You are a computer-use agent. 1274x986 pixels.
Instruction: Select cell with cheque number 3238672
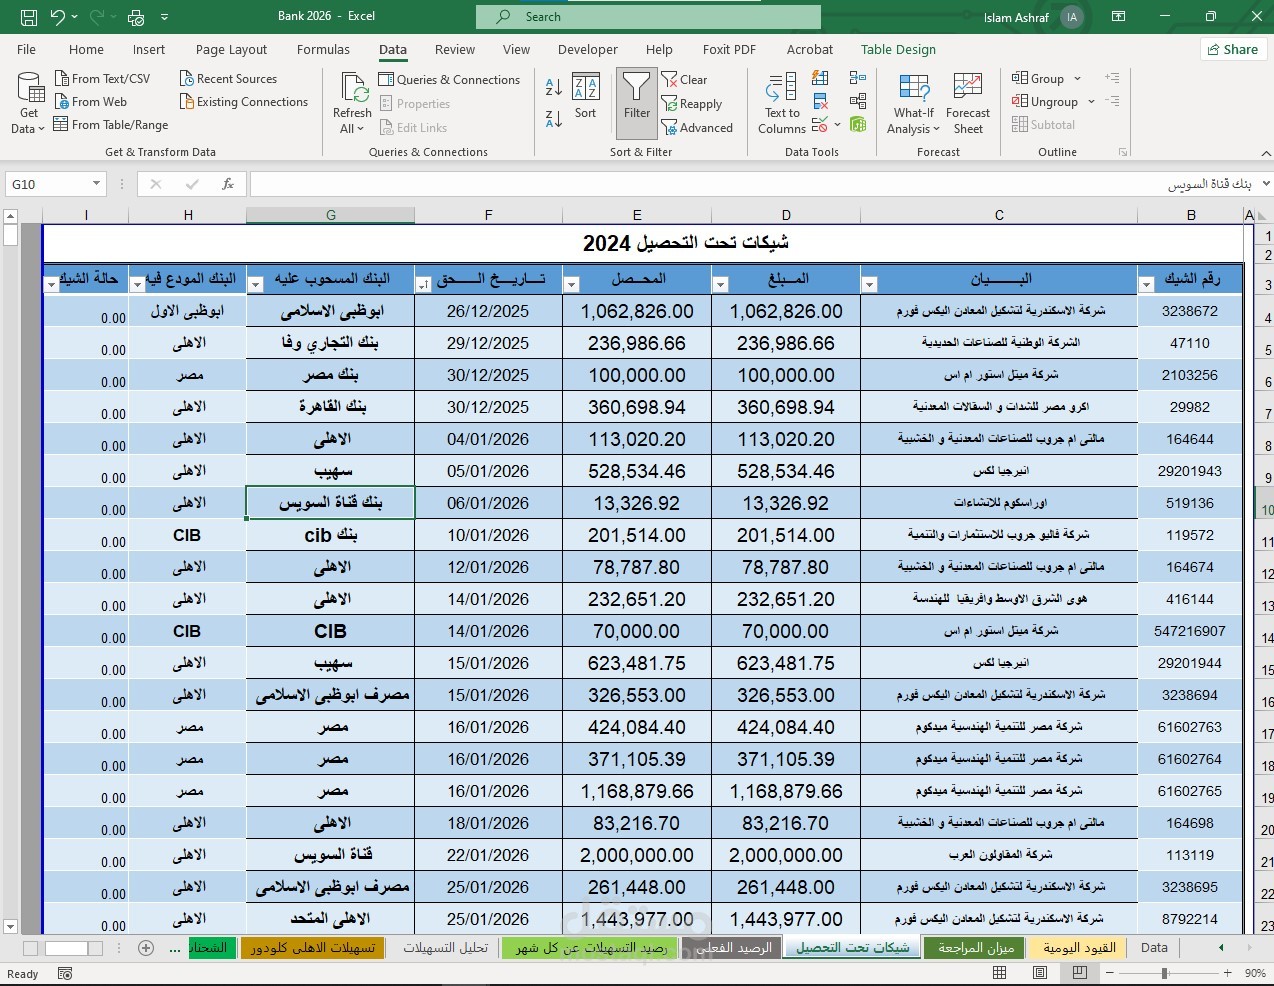[x=1190, y=311]
